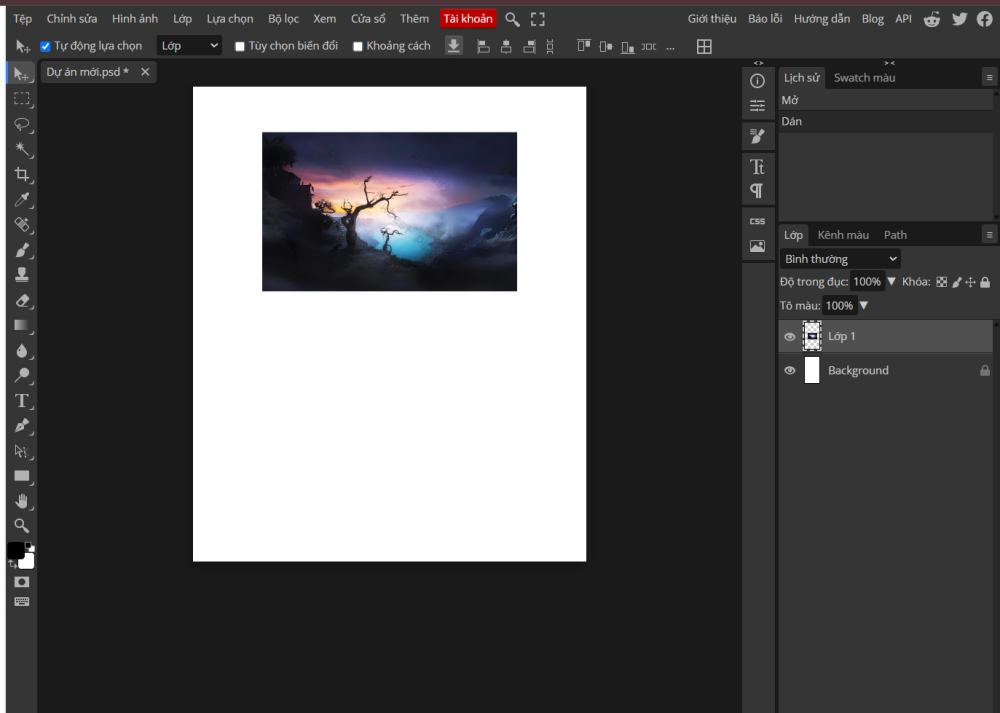
Task: Select the Hand tool
Action: point(21,501)
